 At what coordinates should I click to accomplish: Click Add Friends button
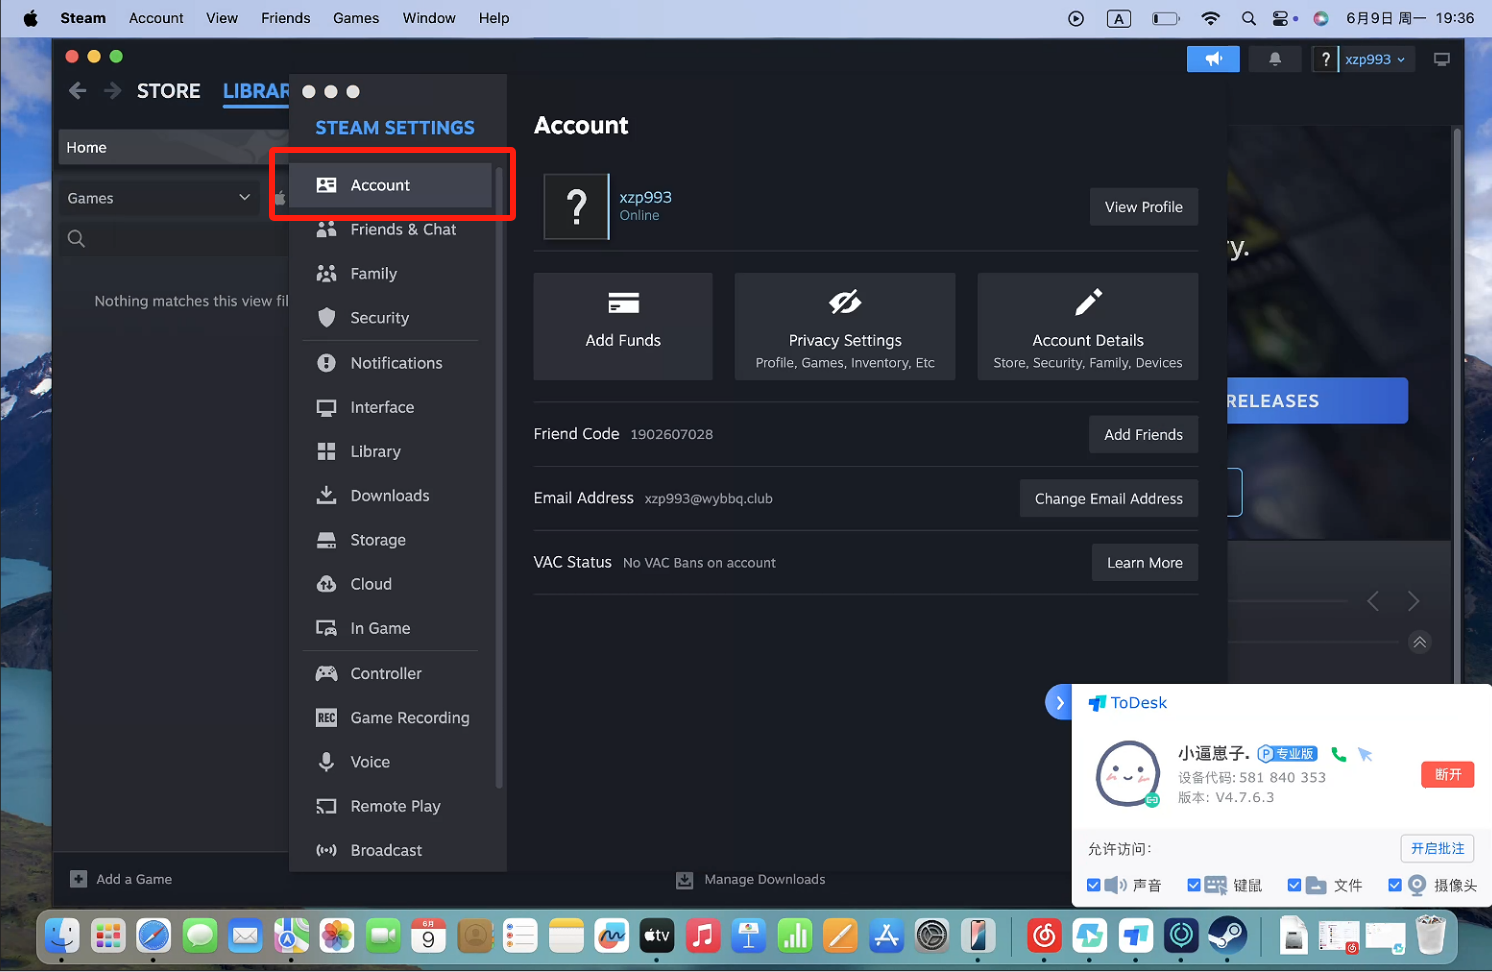[1143, 434]
